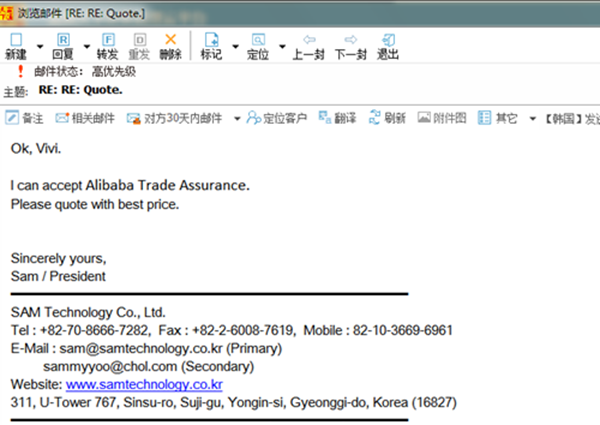This screenshot has width=600, height=425.
Task: Click the 标记 (Mark) icon
Action: (211, 47)
